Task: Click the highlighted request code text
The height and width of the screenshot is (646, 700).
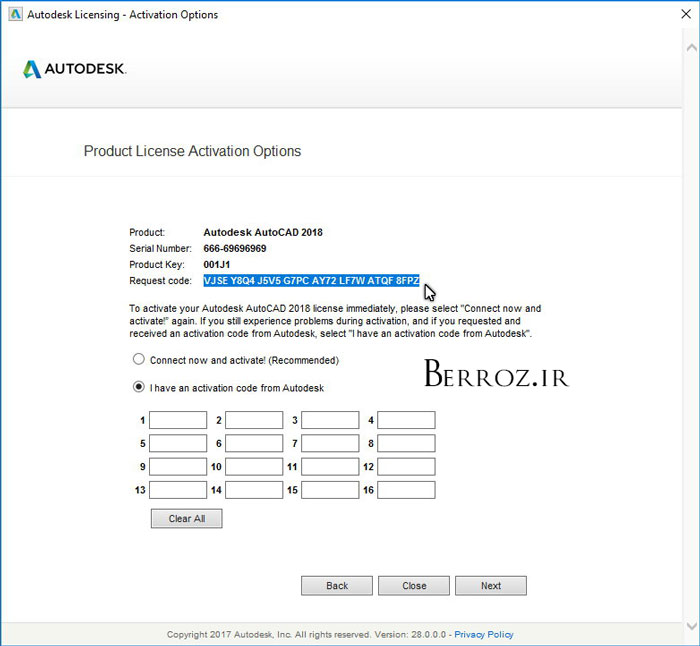Action: coord(311,281)
